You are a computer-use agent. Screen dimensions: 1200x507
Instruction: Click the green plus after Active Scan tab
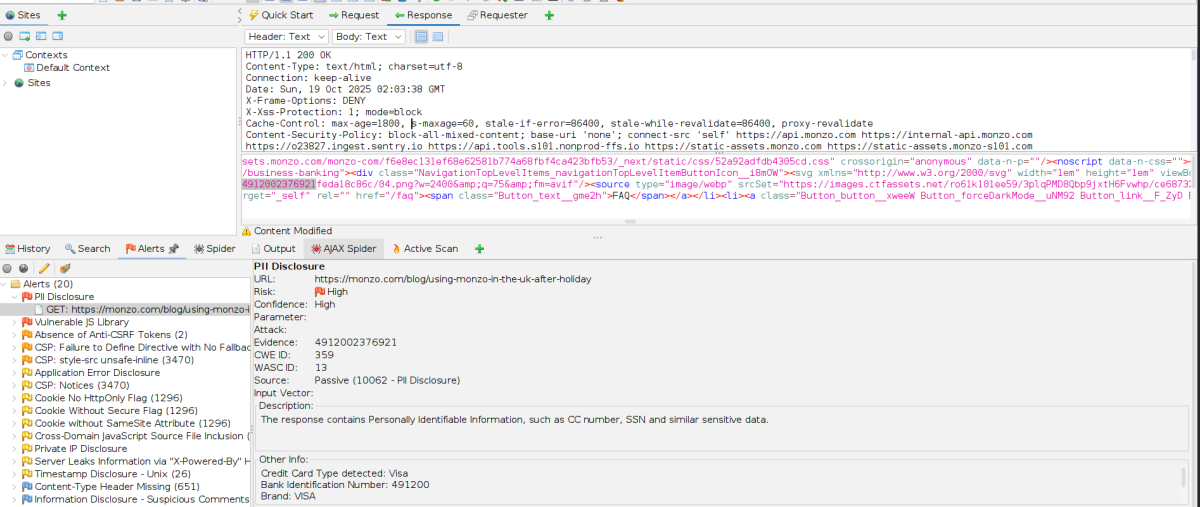point(480,248)
